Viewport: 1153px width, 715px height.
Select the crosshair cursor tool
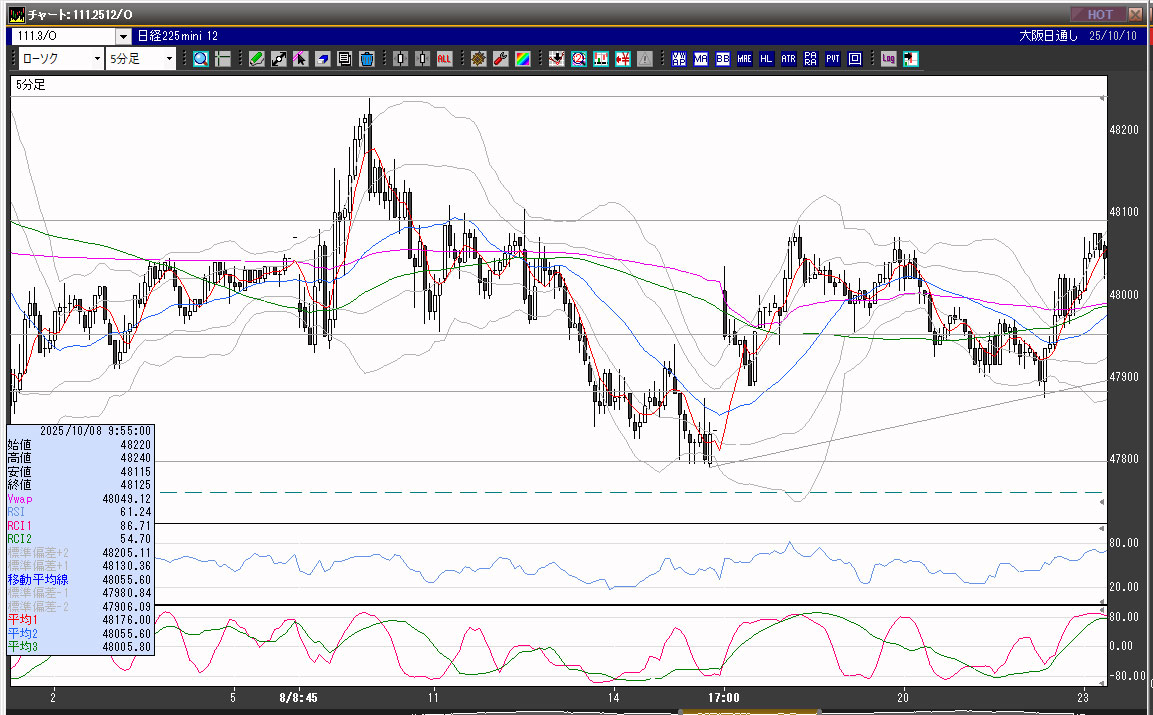click(223, 59)
